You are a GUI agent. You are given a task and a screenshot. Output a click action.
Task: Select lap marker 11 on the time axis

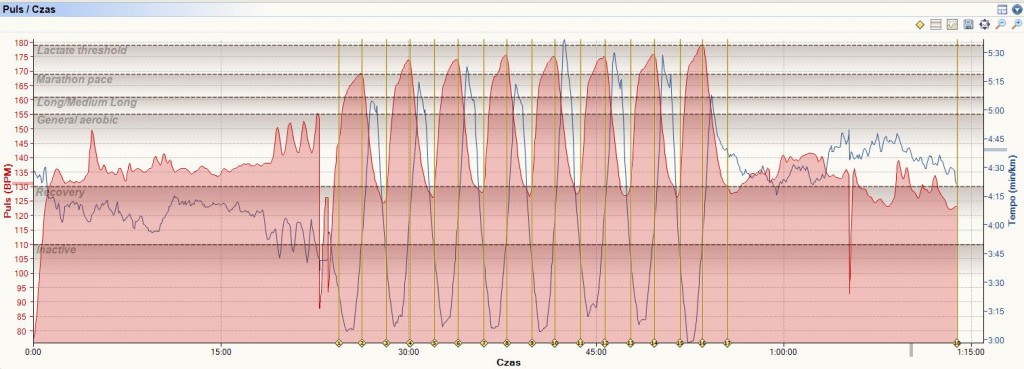pyautogui.click(x=580, y=343)
